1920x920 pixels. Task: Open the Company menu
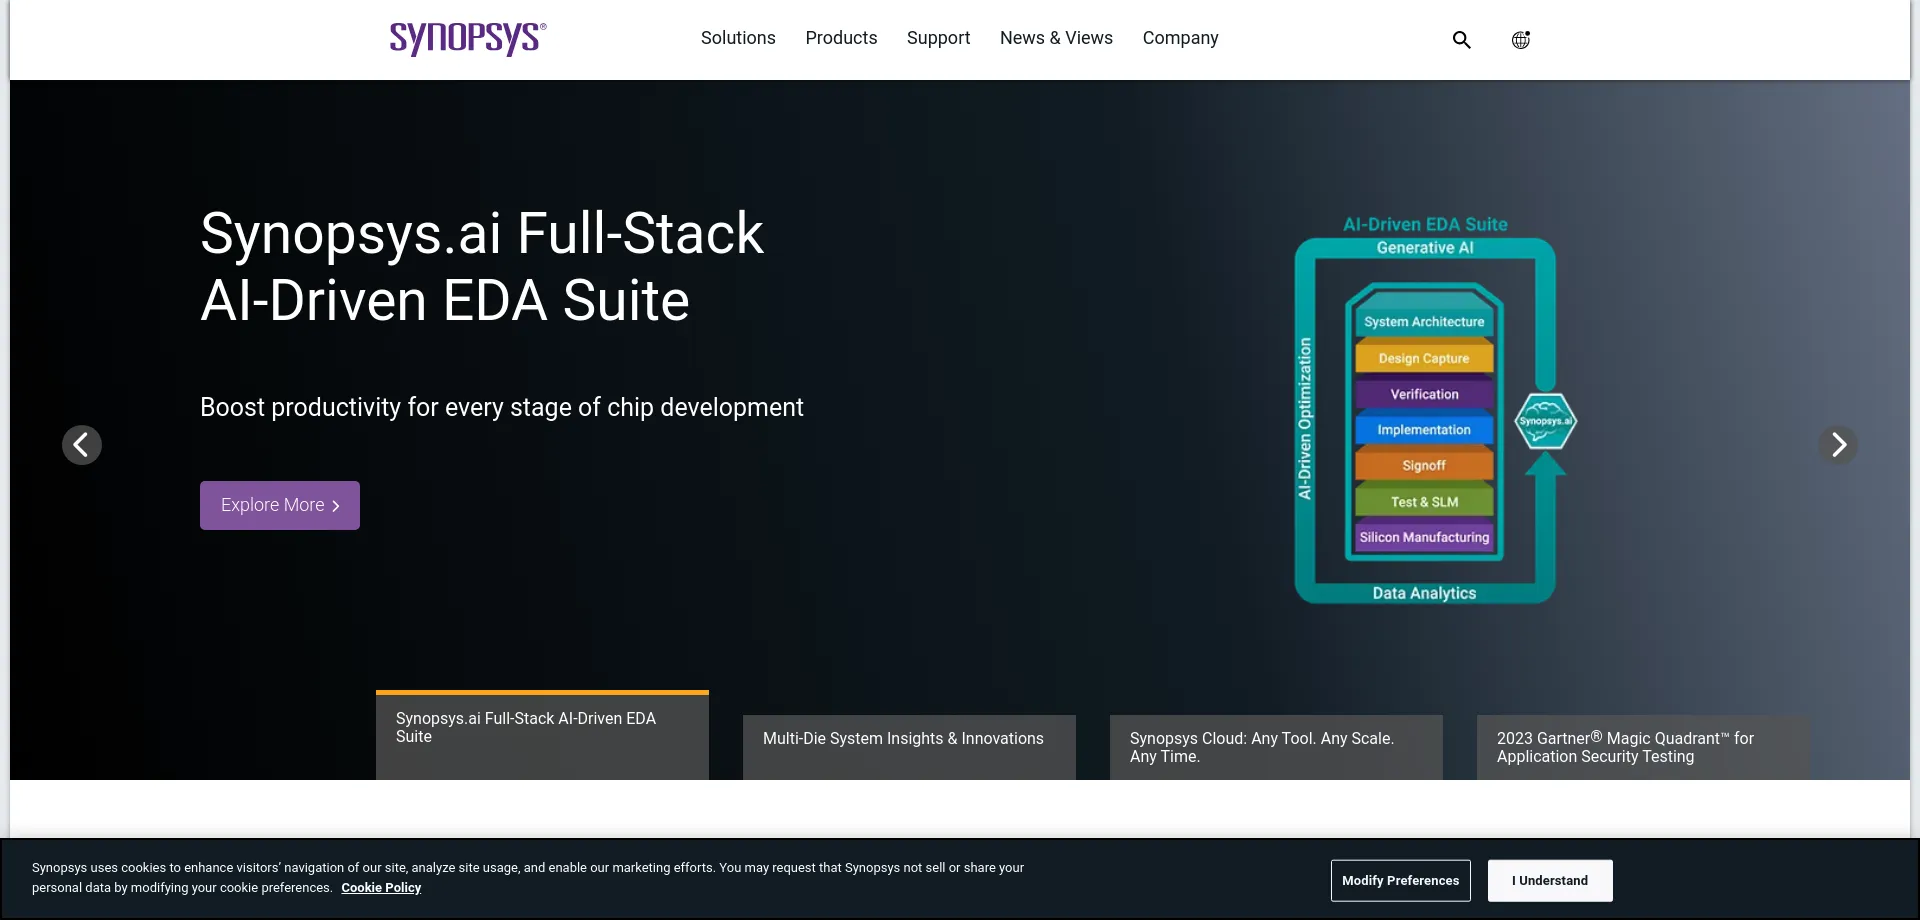coord(1180,38)
